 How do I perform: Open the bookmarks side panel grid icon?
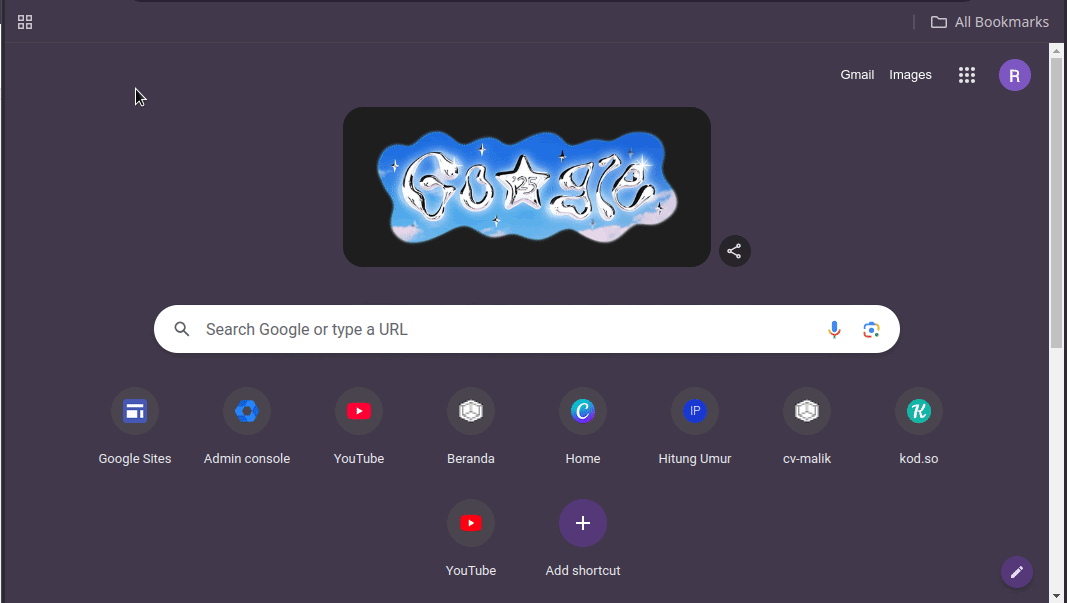[25, 21]
